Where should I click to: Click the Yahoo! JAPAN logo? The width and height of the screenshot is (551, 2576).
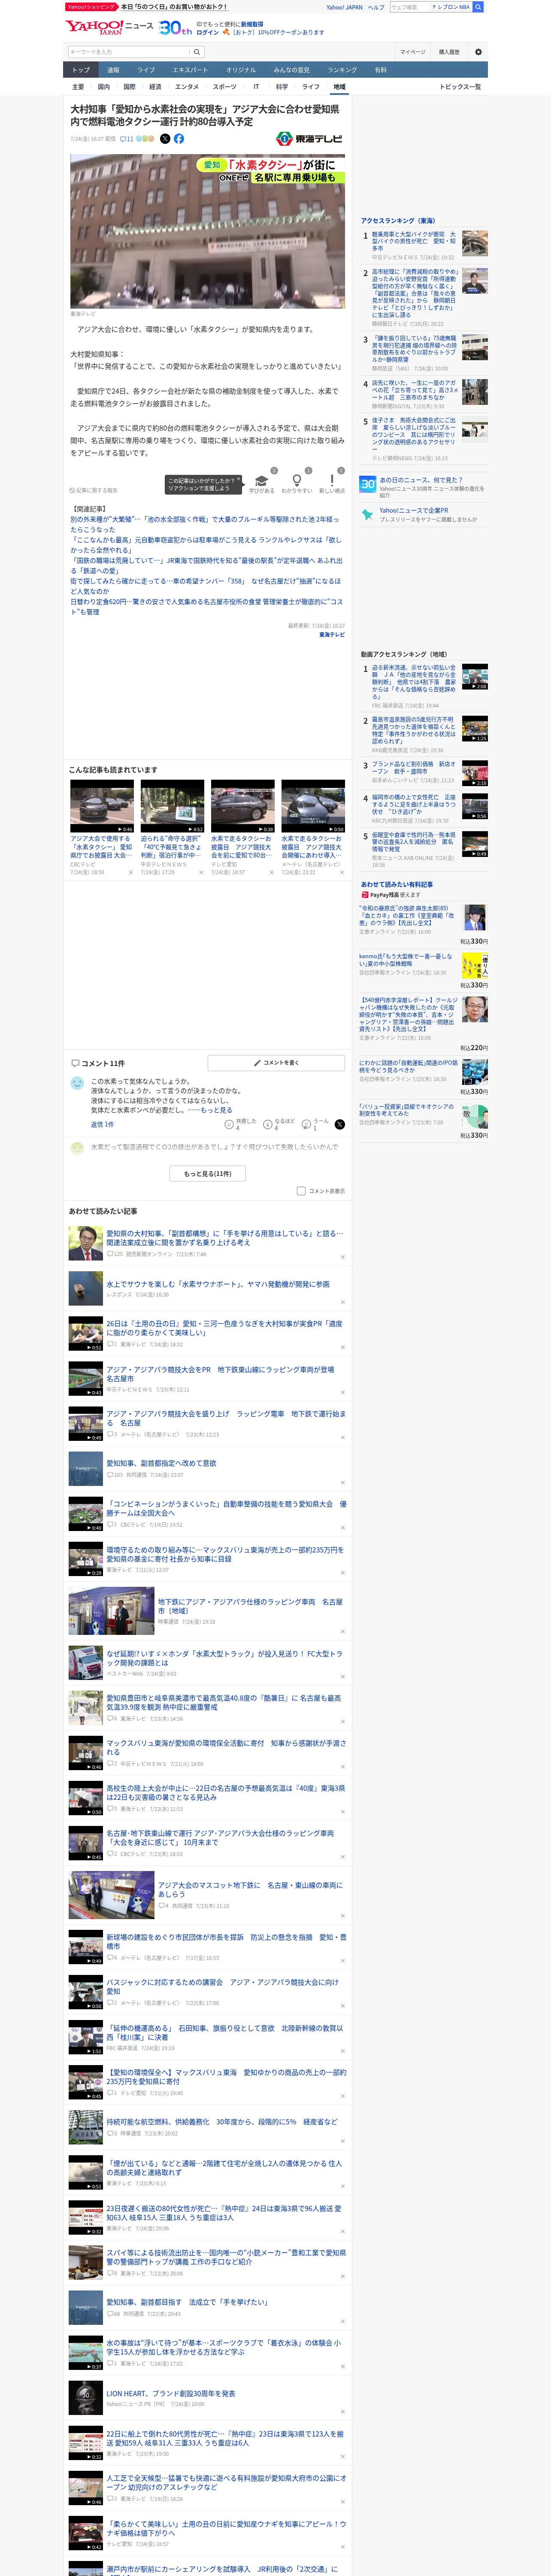pyautogui.click(x=95, y=27)
